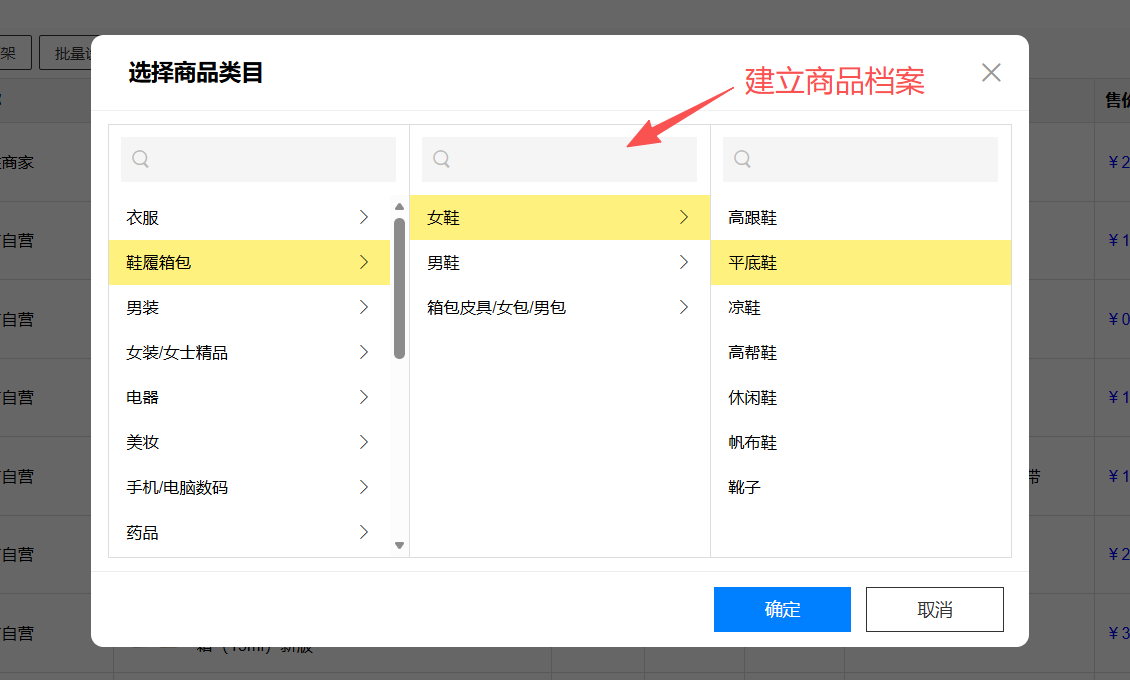The image size is (1130, 680).
Task: Click the search icon in middle category column
Action: click(441, 159)
